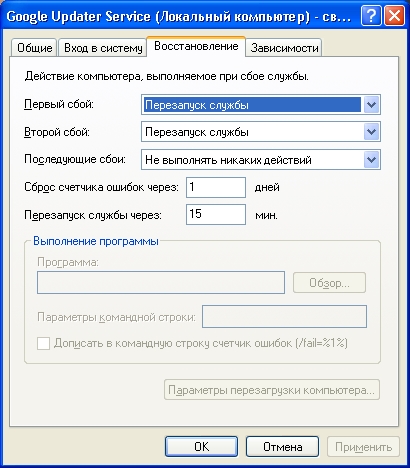Click the Программа path field
The height and width of the screenshot is (468, 410).
[161, 283]
